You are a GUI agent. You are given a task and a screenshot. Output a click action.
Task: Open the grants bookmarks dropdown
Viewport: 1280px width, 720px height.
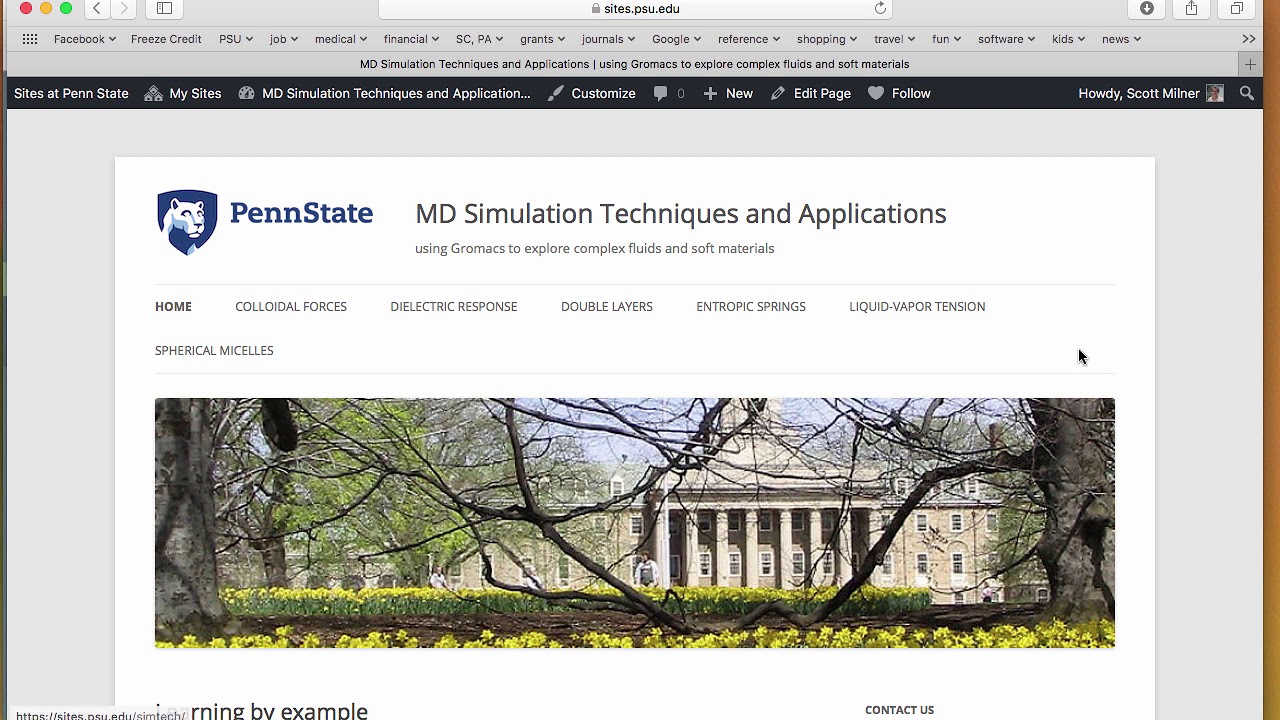pos(542,39)
